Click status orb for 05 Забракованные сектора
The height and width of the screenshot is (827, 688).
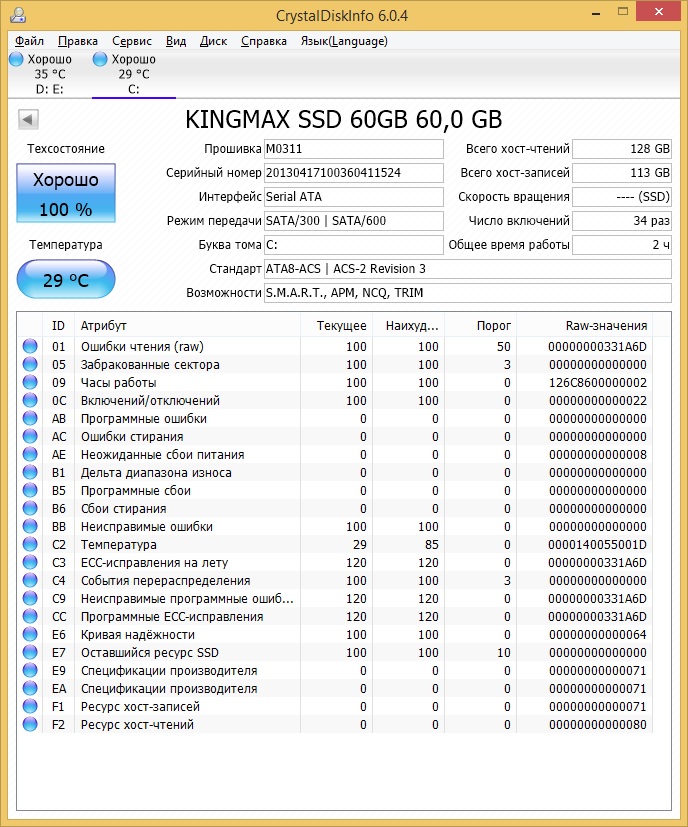pos(30,364)
